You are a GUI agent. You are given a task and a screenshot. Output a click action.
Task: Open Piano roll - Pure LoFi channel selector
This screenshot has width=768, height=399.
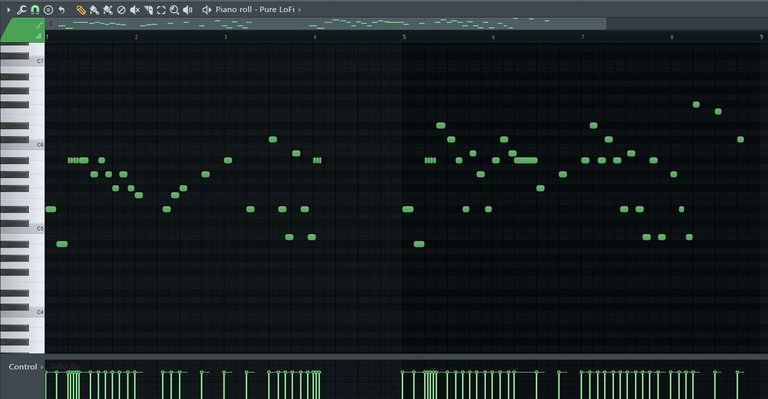coord(255,9)
